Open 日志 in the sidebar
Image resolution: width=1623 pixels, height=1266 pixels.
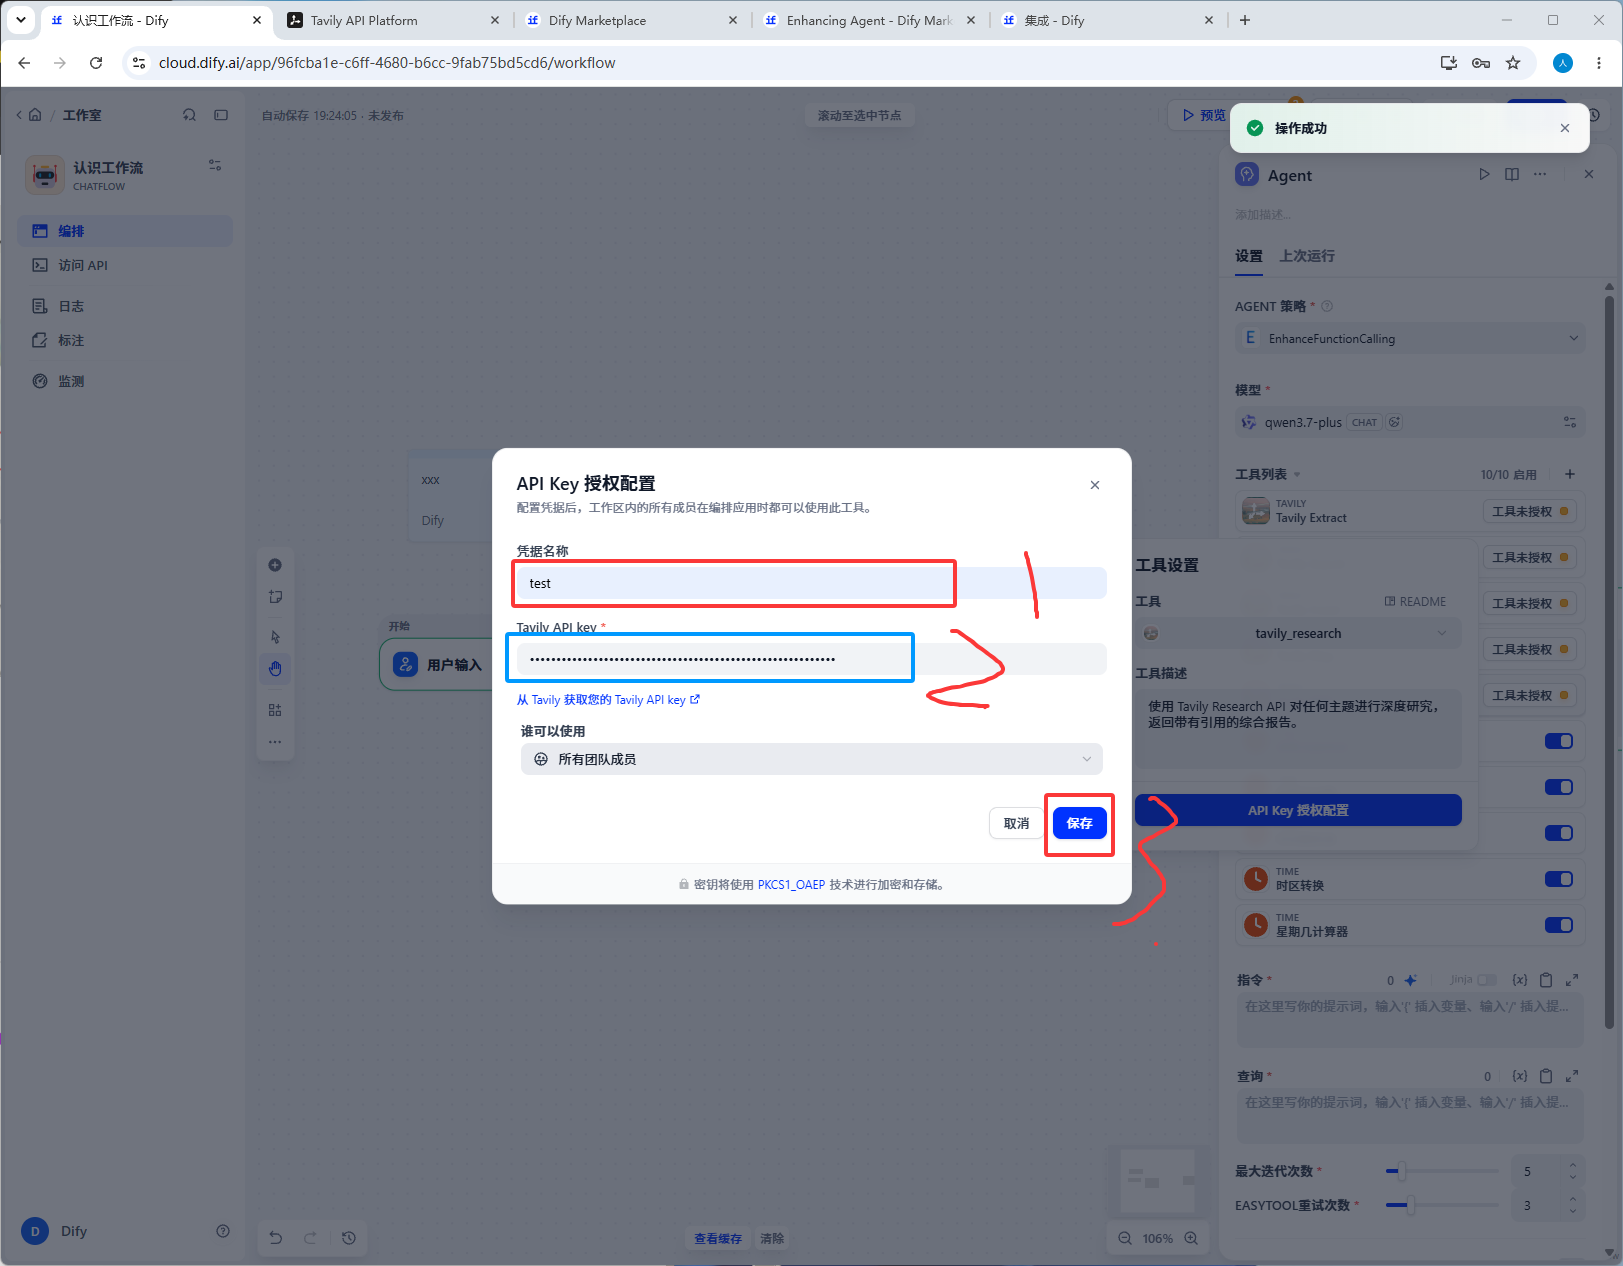125,306
